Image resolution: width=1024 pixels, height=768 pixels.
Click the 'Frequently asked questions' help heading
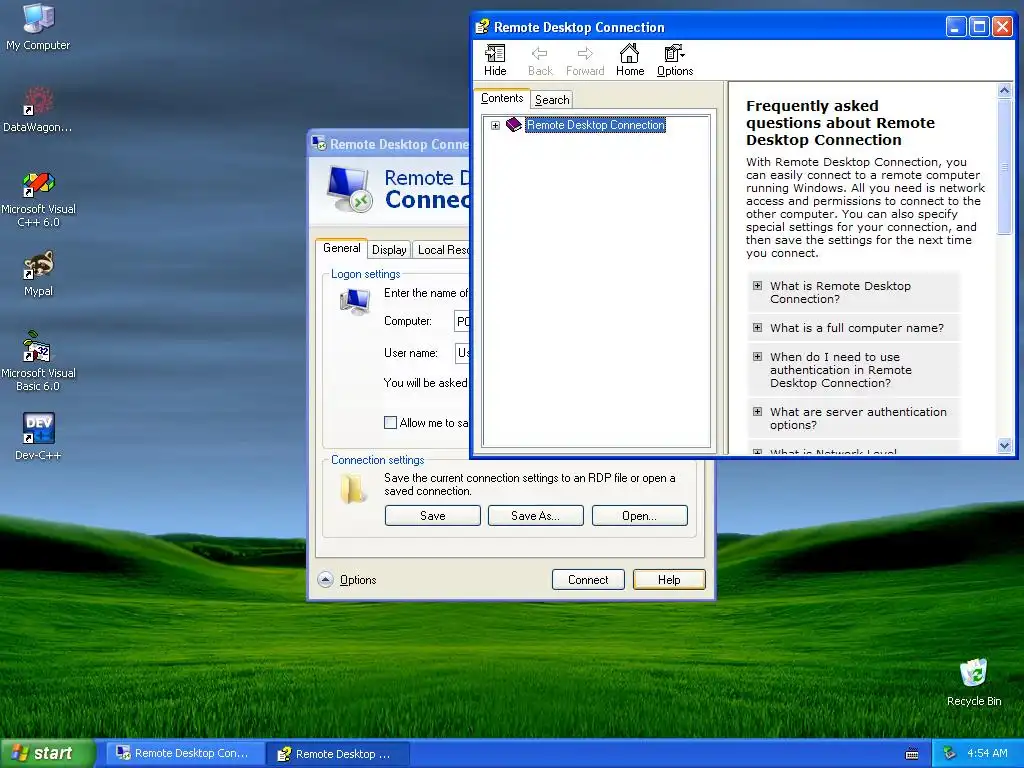click(x=840, y=123)
